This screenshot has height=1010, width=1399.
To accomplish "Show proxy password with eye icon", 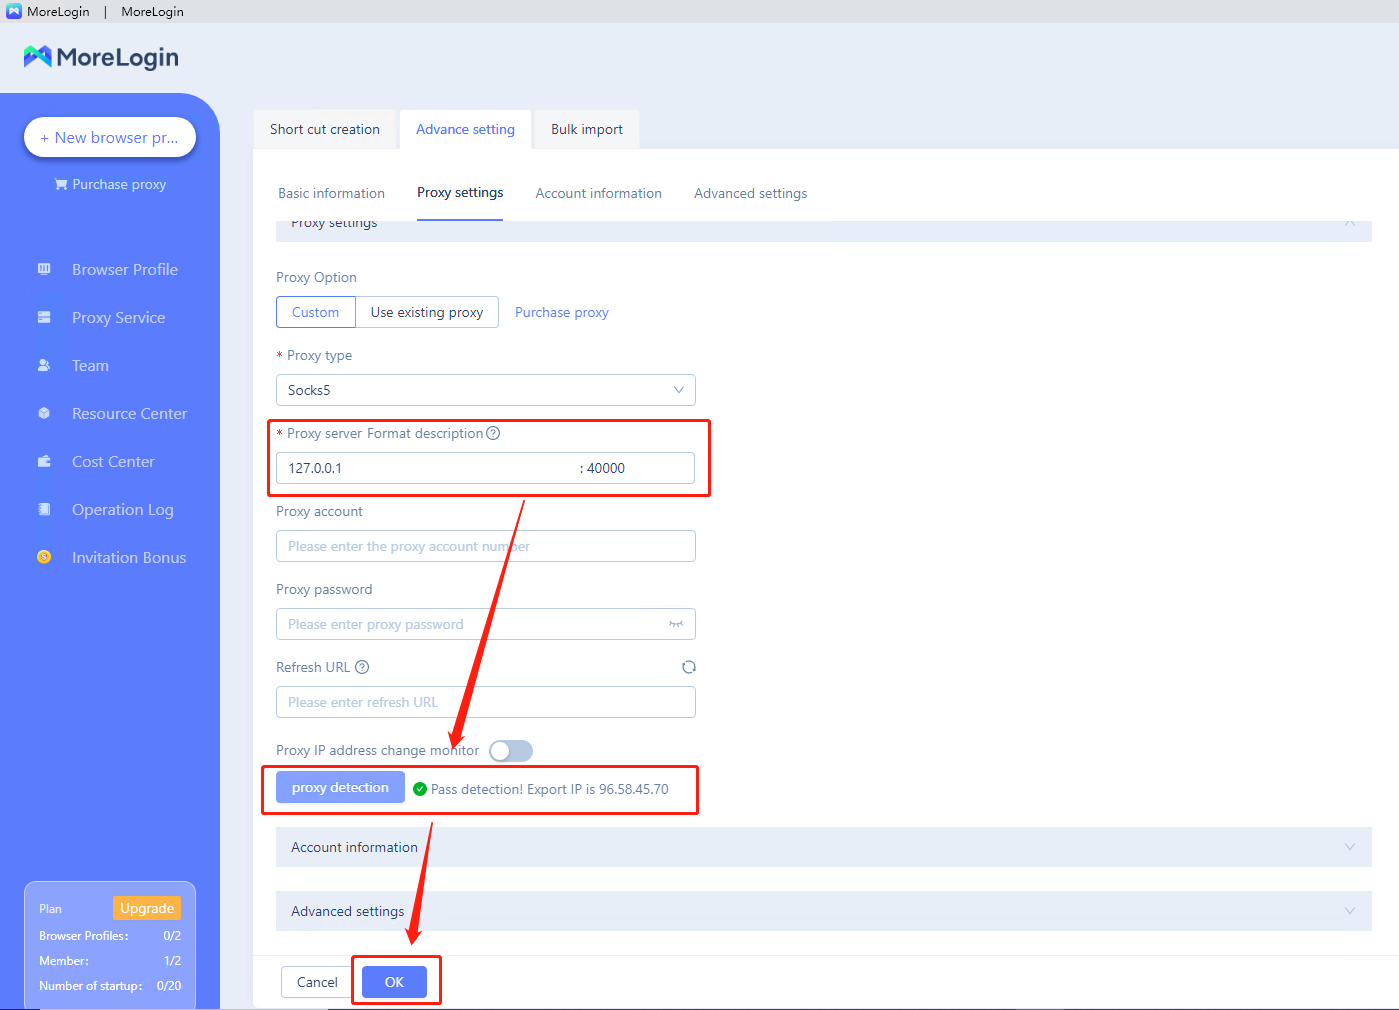I will pyautogui.click(x=676, y=624).
